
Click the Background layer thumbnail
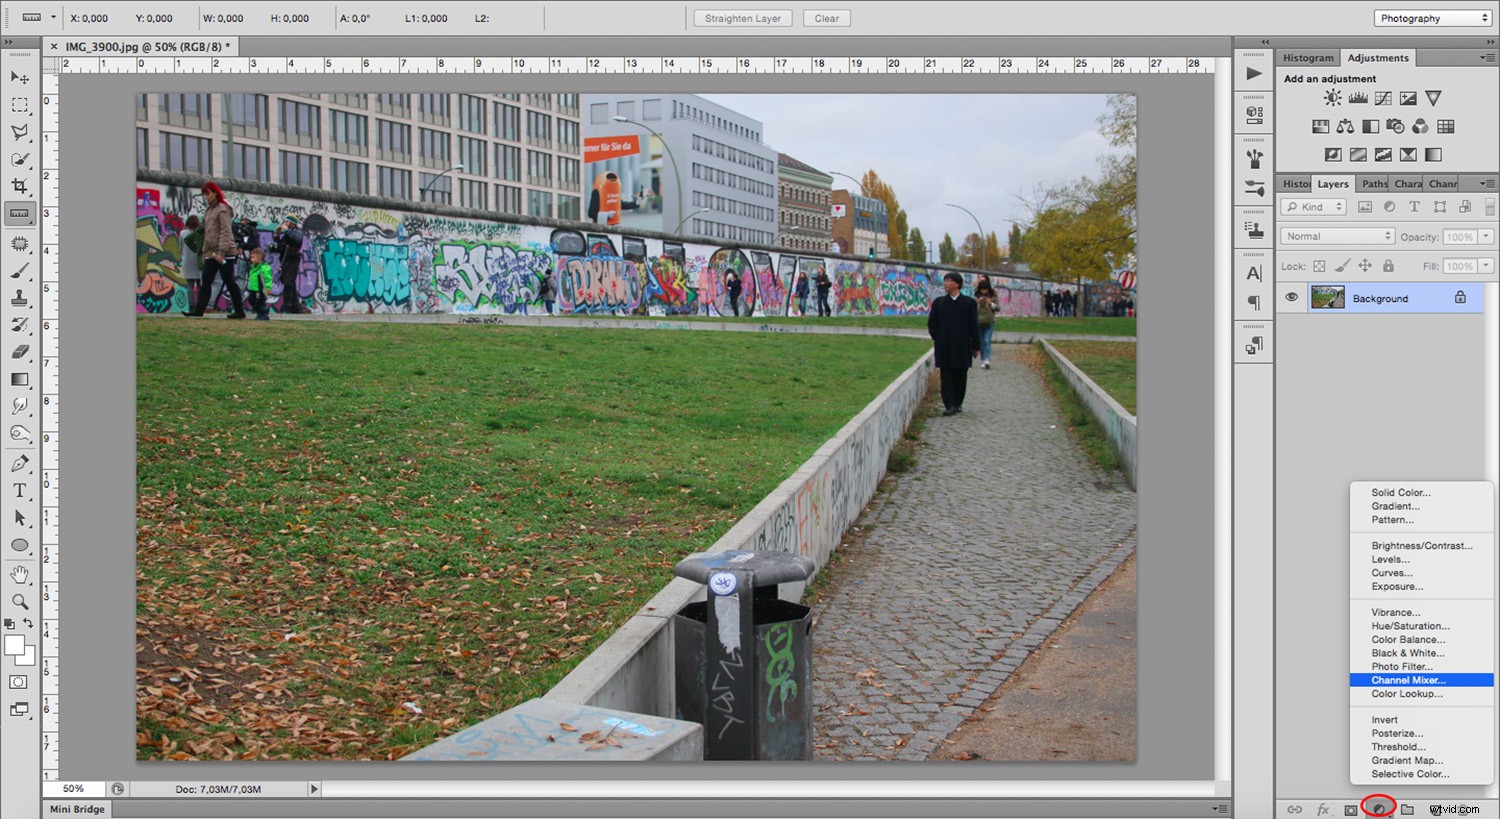tap(1328, 297)
